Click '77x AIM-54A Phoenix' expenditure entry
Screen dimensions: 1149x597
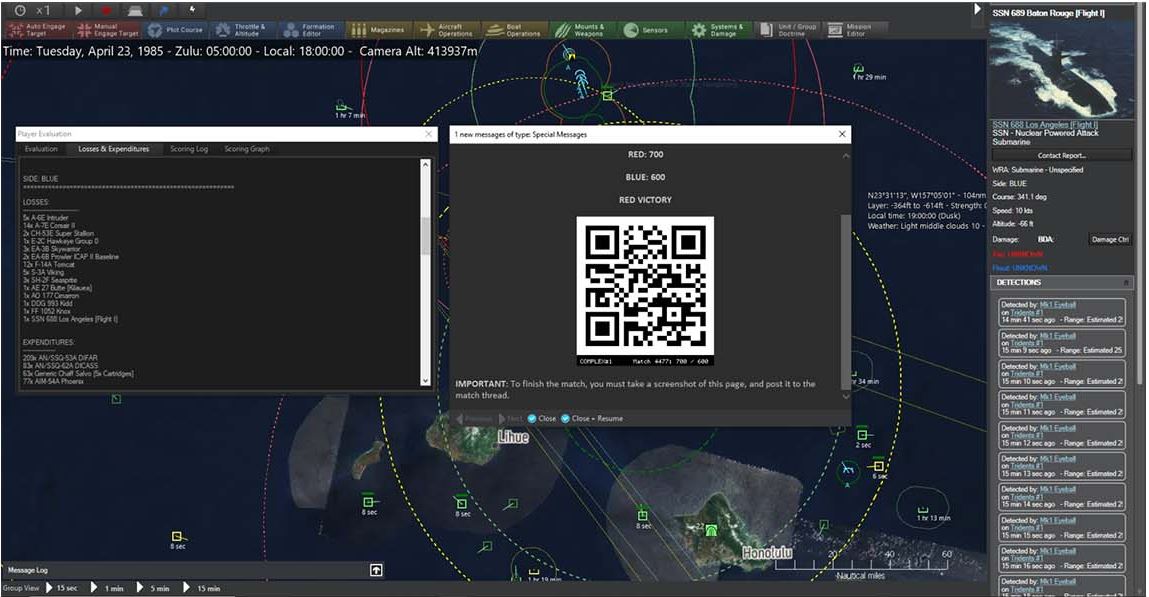53,381
